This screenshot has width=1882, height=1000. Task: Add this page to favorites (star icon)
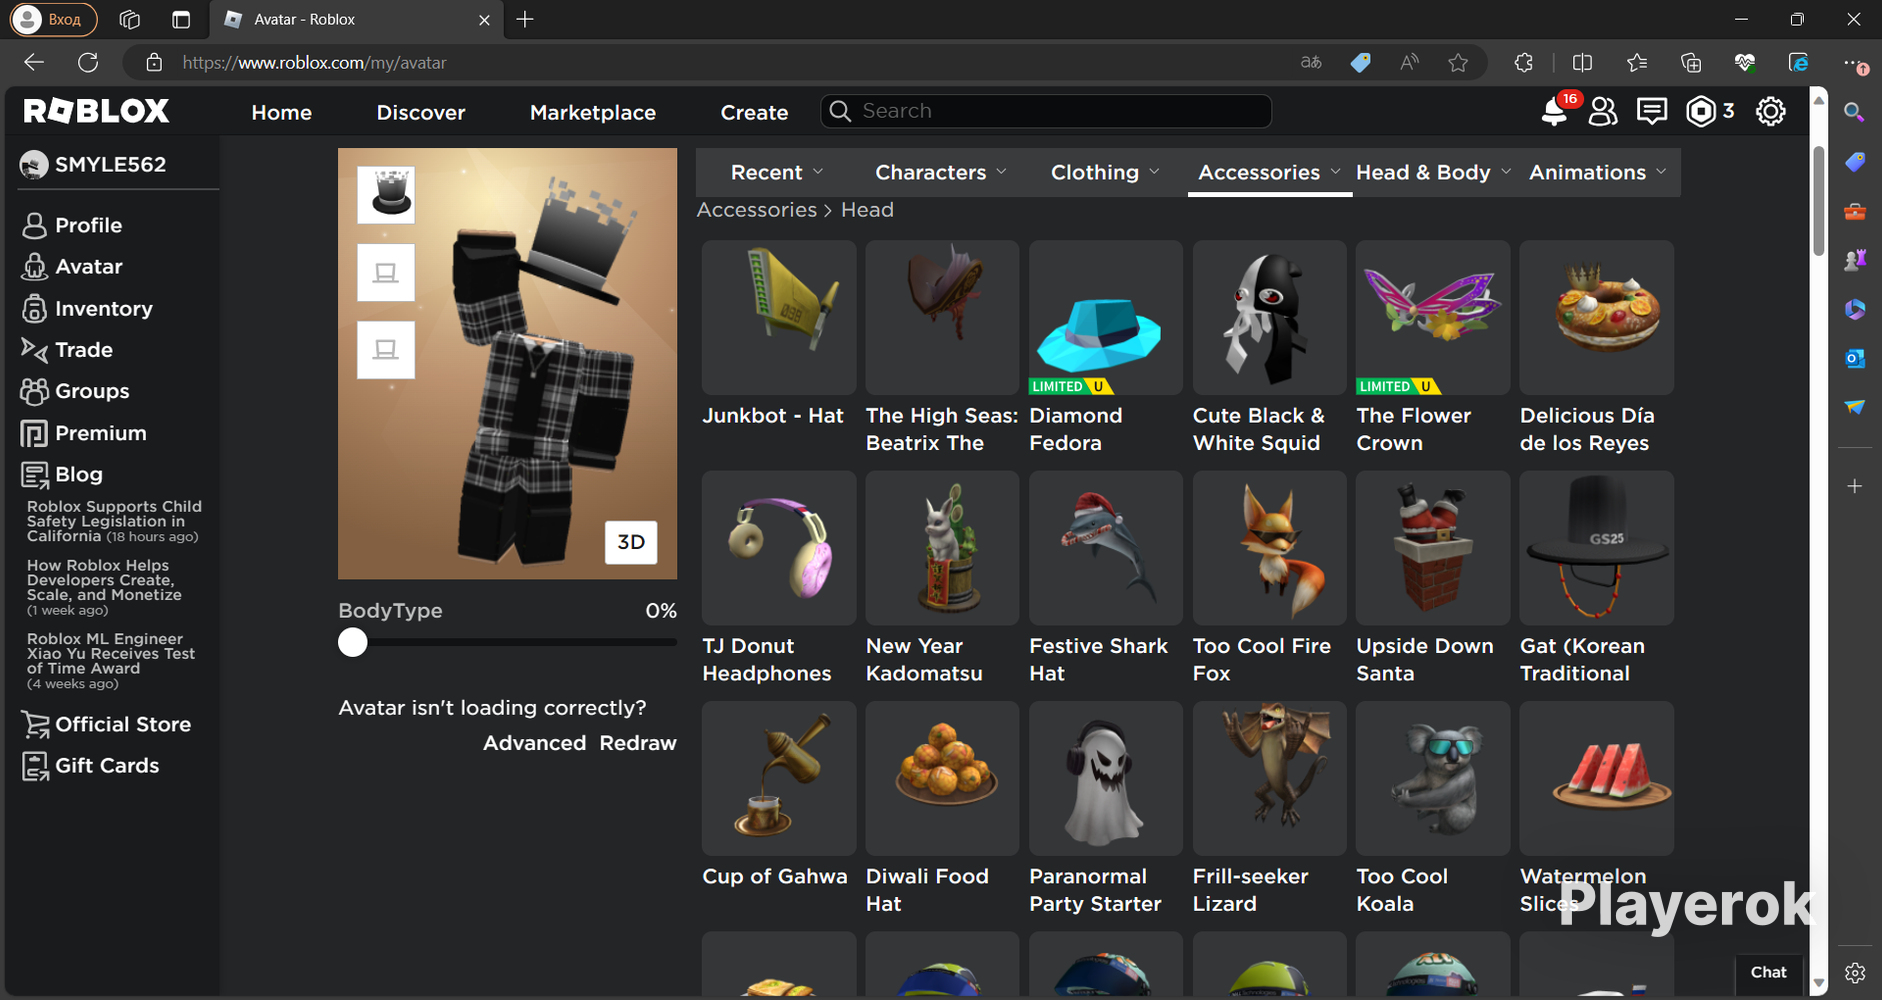(1458, 62)
